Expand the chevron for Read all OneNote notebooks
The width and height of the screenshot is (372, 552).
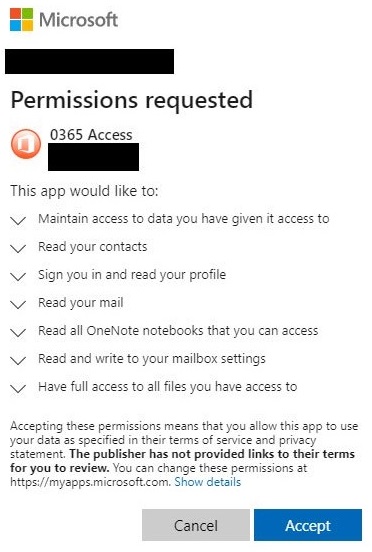tap(18, 332)
